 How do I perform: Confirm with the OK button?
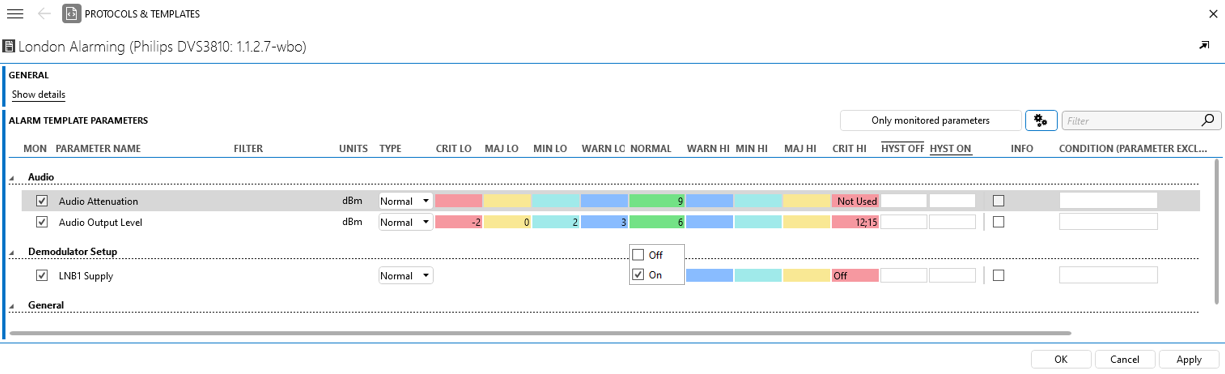[x=1061, y=359]
